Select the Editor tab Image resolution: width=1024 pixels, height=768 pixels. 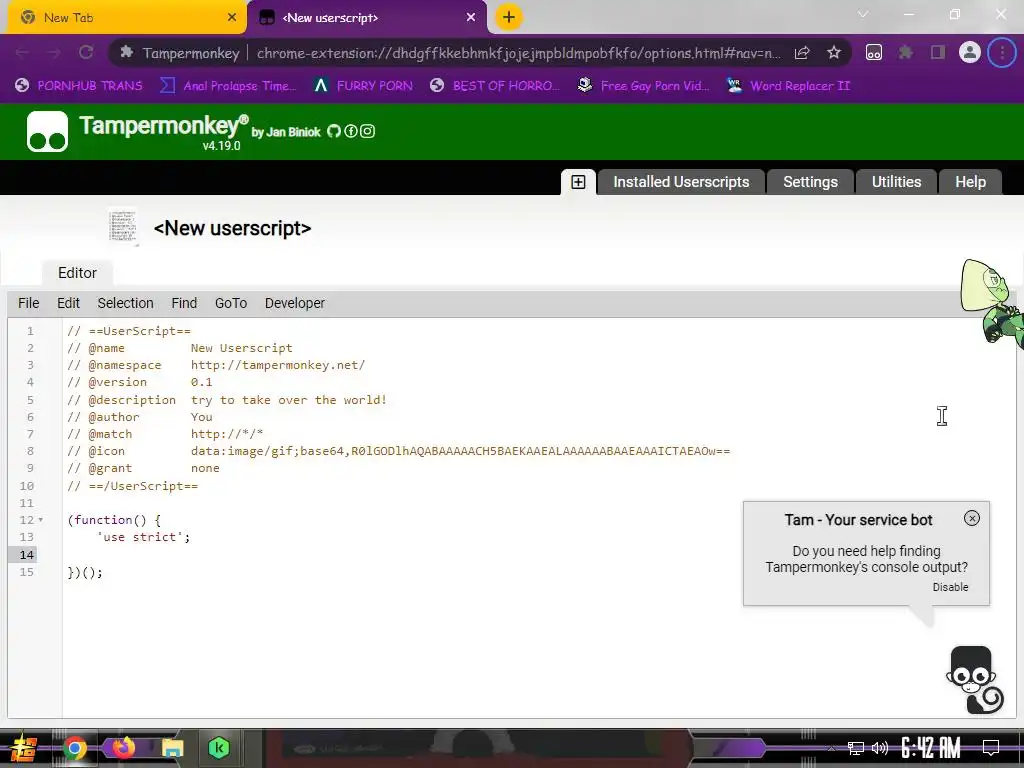tap(77, 273)
